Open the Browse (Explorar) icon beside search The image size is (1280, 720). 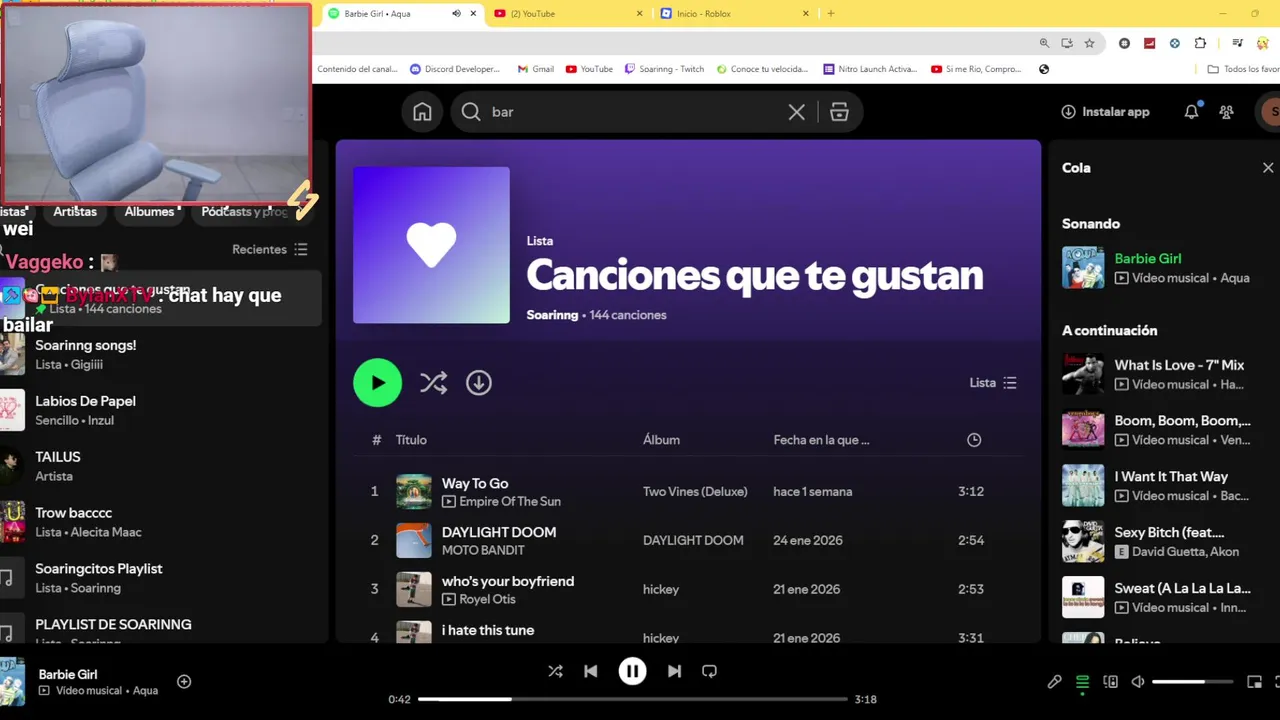pos(839,112)
